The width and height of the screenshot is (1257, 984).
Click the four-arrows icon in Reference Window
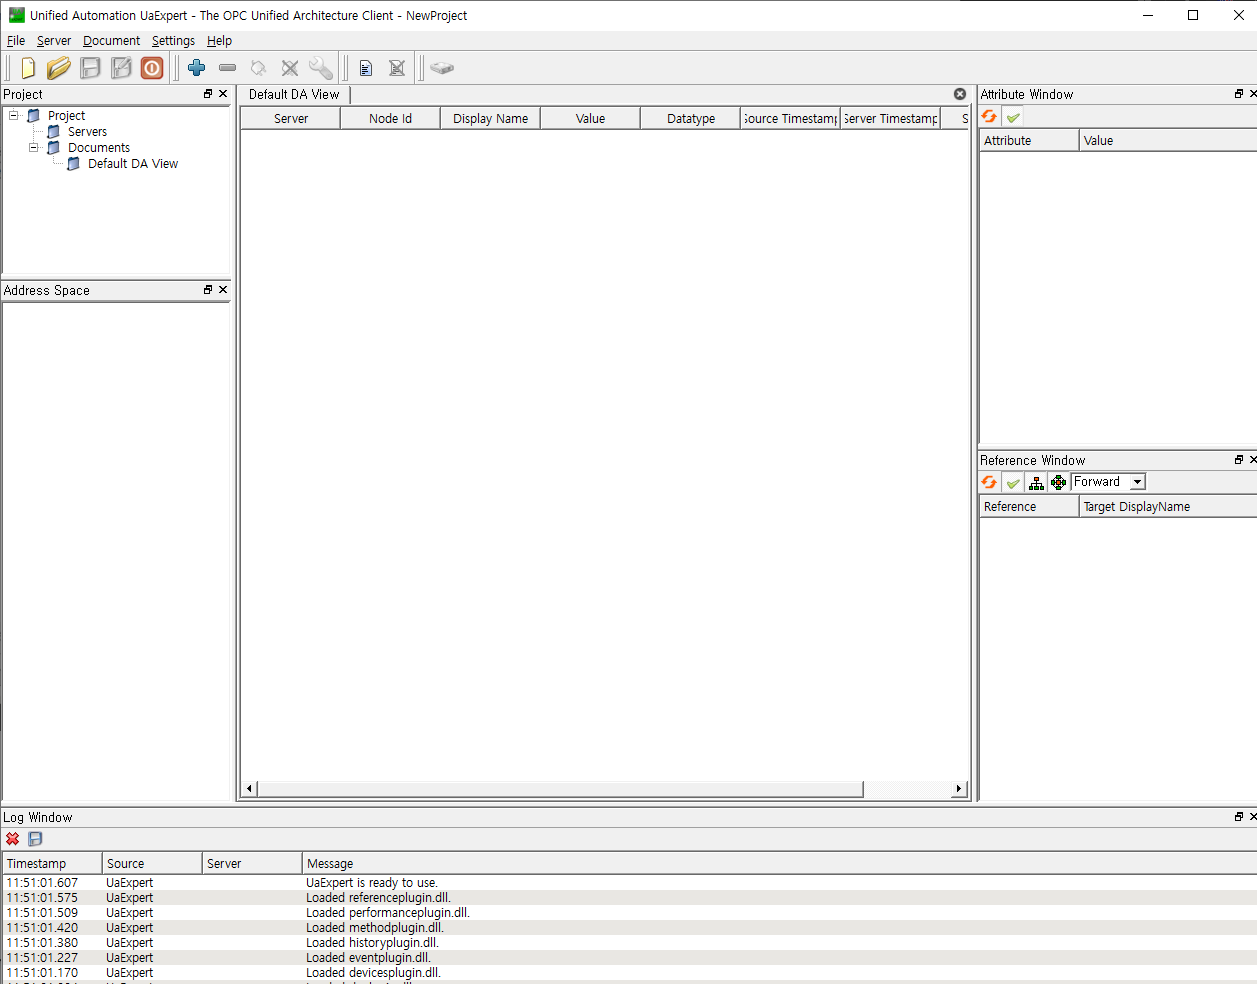(1058, 483)
